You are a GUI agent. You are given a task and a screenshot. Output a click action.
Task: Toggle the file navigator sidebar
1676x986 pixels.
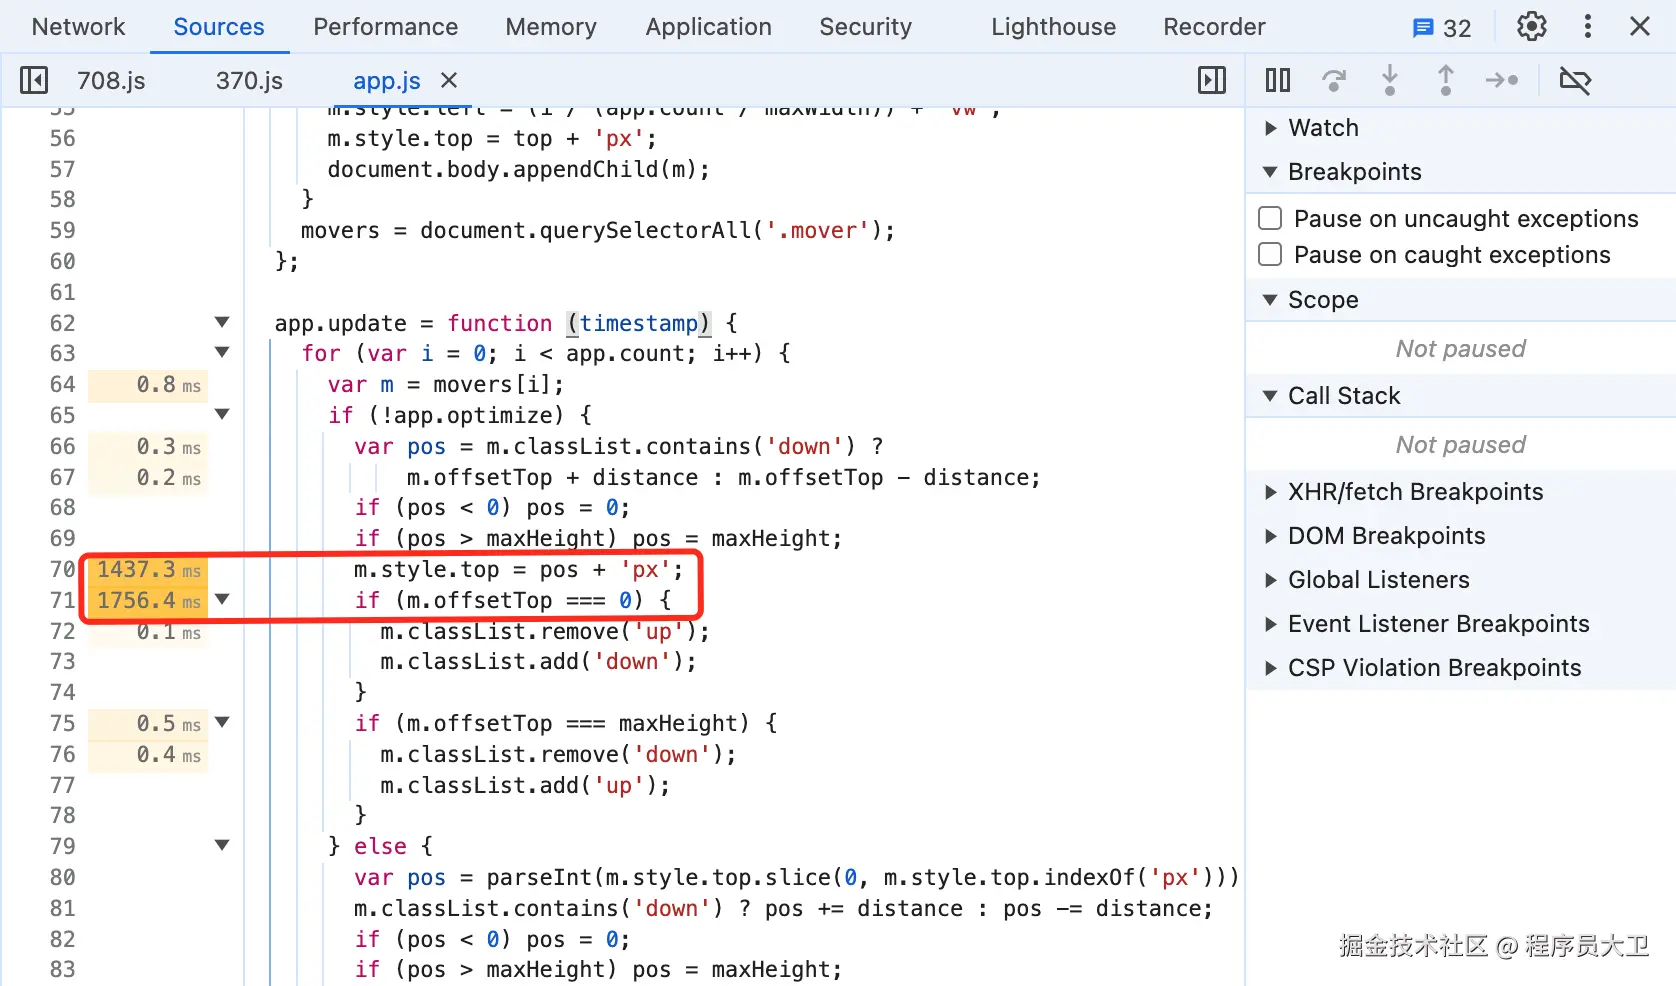pos(34,80)
